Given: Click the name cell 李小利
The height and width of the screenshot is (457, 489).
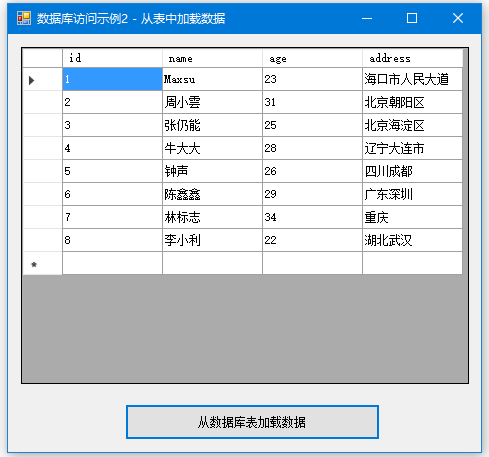Looking at the screenshot, I should pos(212,240).
